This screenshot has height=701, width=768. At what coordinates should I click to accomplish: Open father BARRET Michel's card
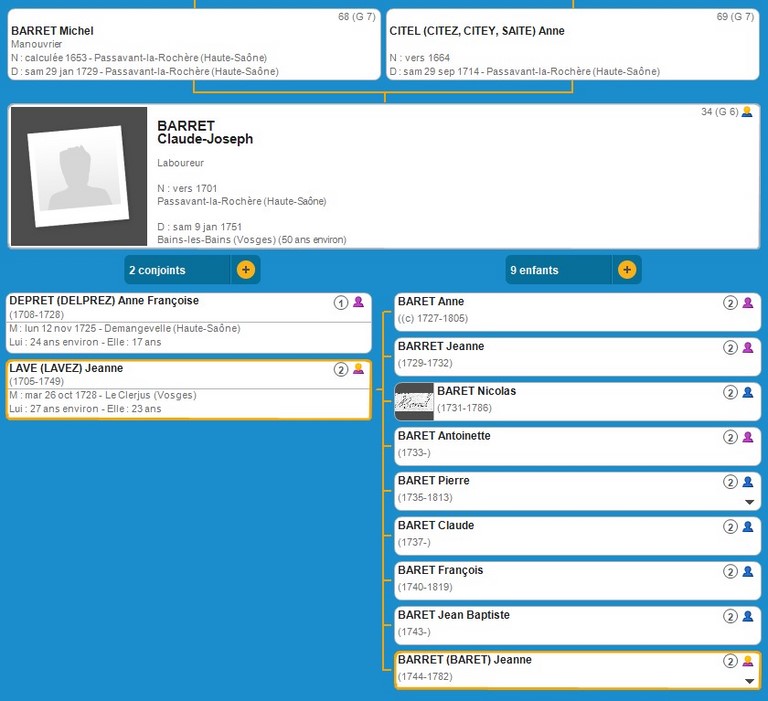194,45
